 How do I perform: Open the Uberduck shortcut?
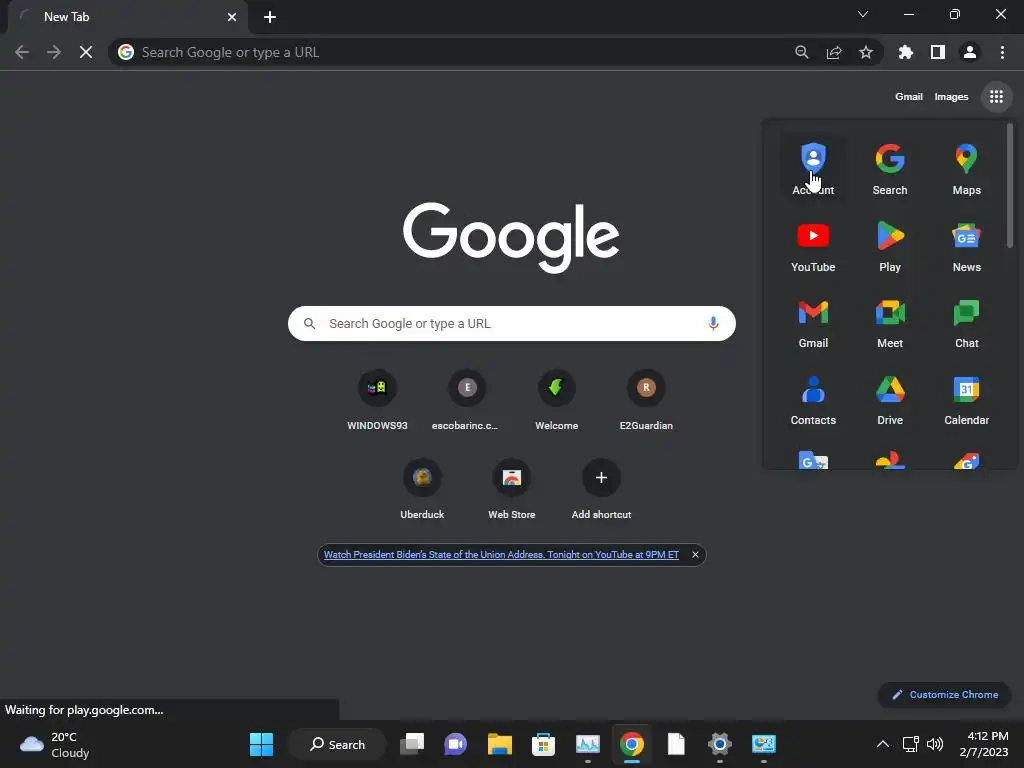point(422,489)
